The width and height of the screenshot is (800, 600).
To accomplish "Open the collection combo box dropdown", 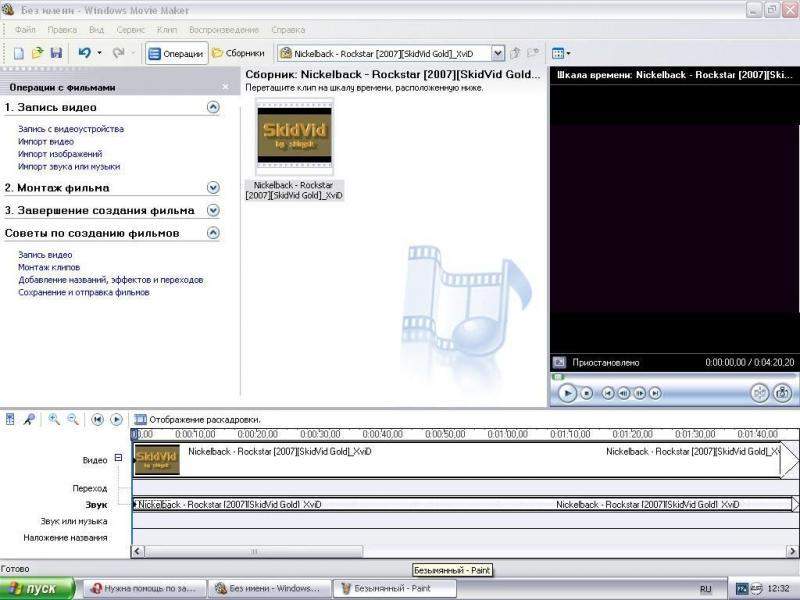I will pos(497,53).
